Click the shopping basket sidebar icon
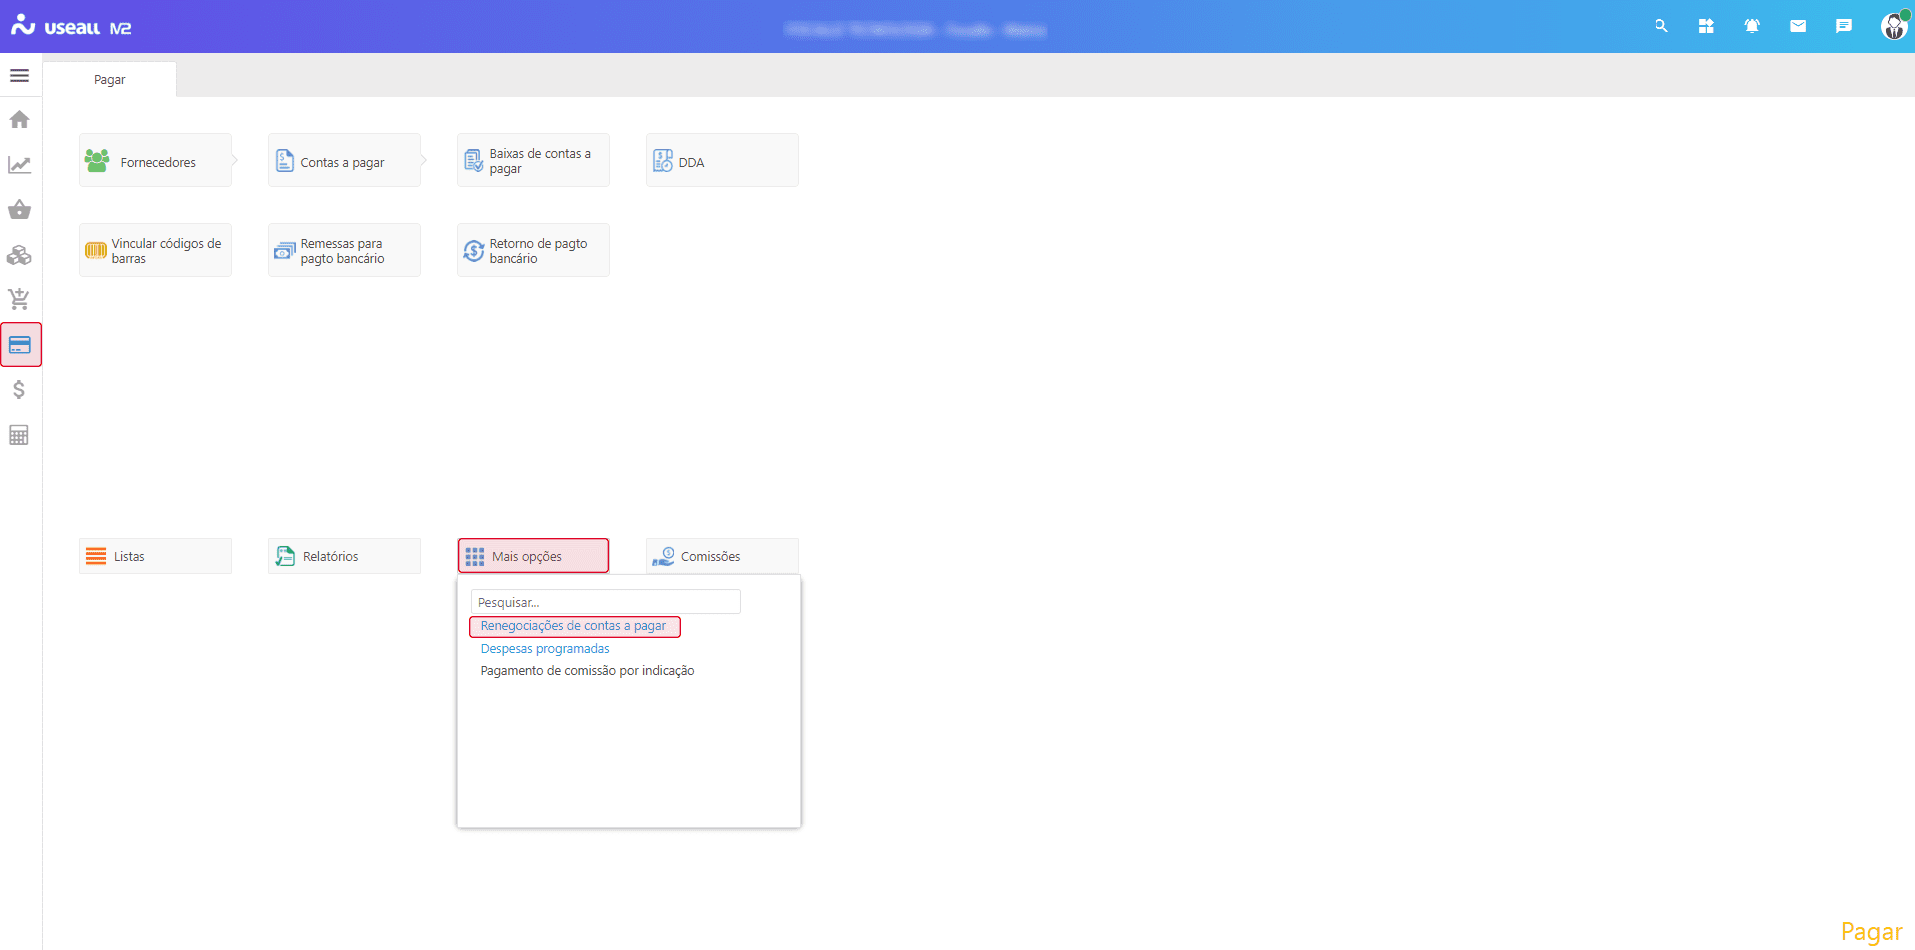This screenshot has width=1915, height=950. (19, 210)
